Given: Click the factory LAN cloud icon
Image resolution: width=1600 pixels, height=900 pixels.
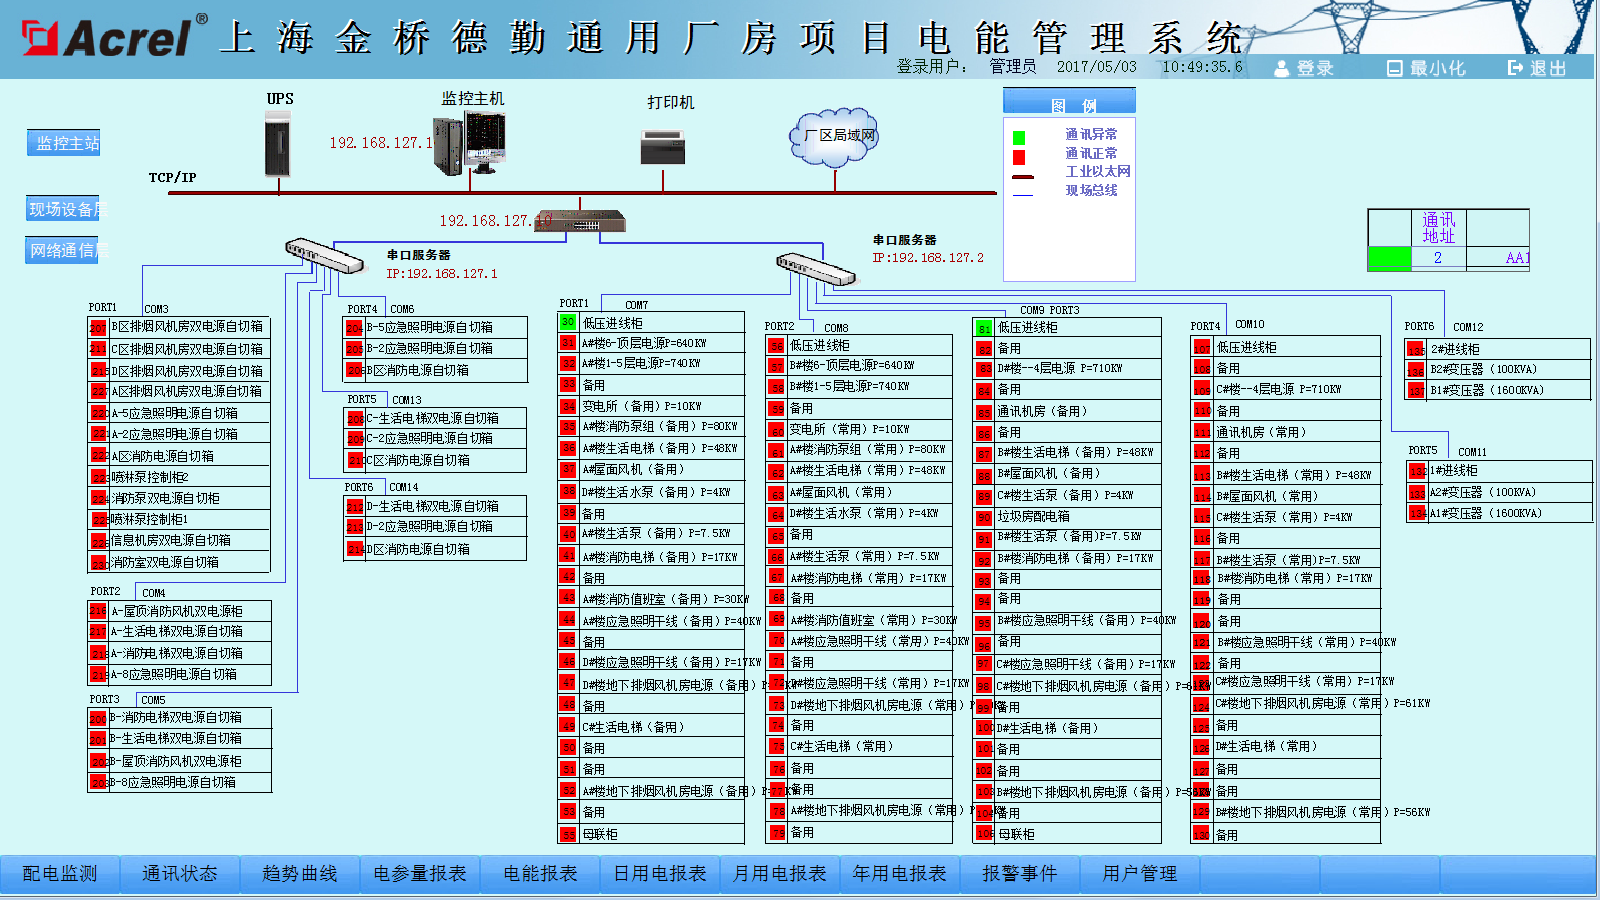Looking at the screenshot, I should tap(840, 136).
